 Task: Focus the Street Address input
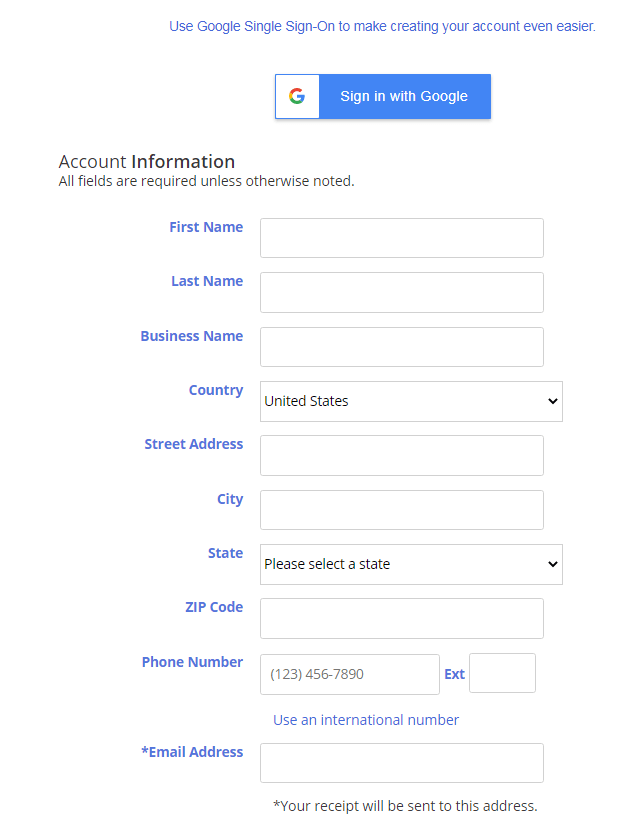tap(401, 455)
